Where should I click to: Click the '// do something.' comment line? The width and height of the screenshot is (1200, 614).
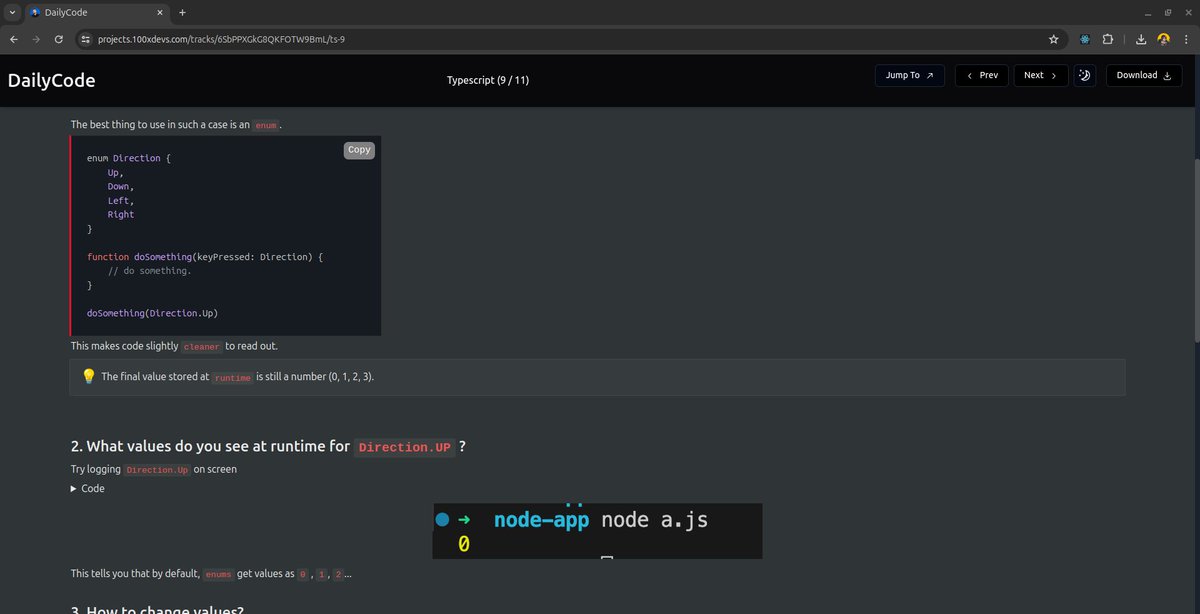tap(149, 271)
